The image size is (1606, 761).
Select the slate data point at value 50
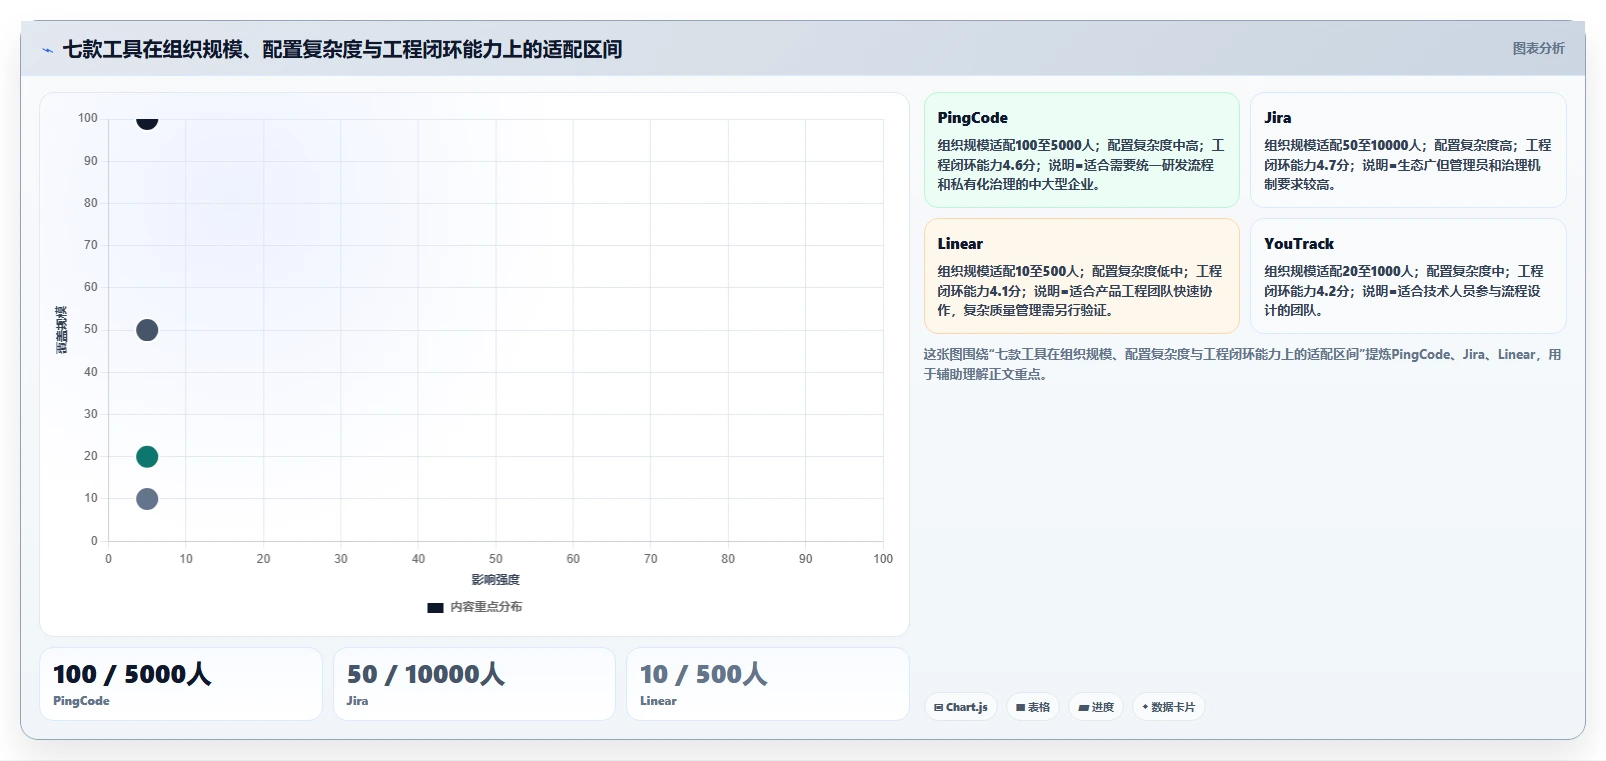coord(147,330)
